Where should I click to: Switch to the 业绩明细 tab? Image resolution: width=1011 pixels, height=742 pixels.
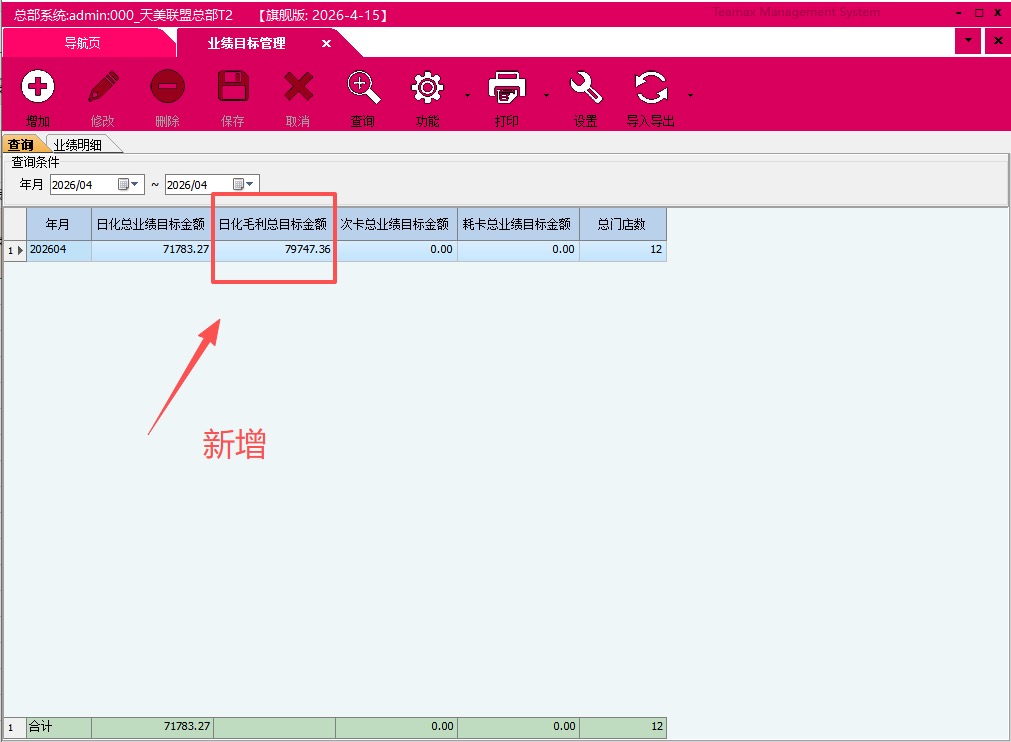coord(78,145)
